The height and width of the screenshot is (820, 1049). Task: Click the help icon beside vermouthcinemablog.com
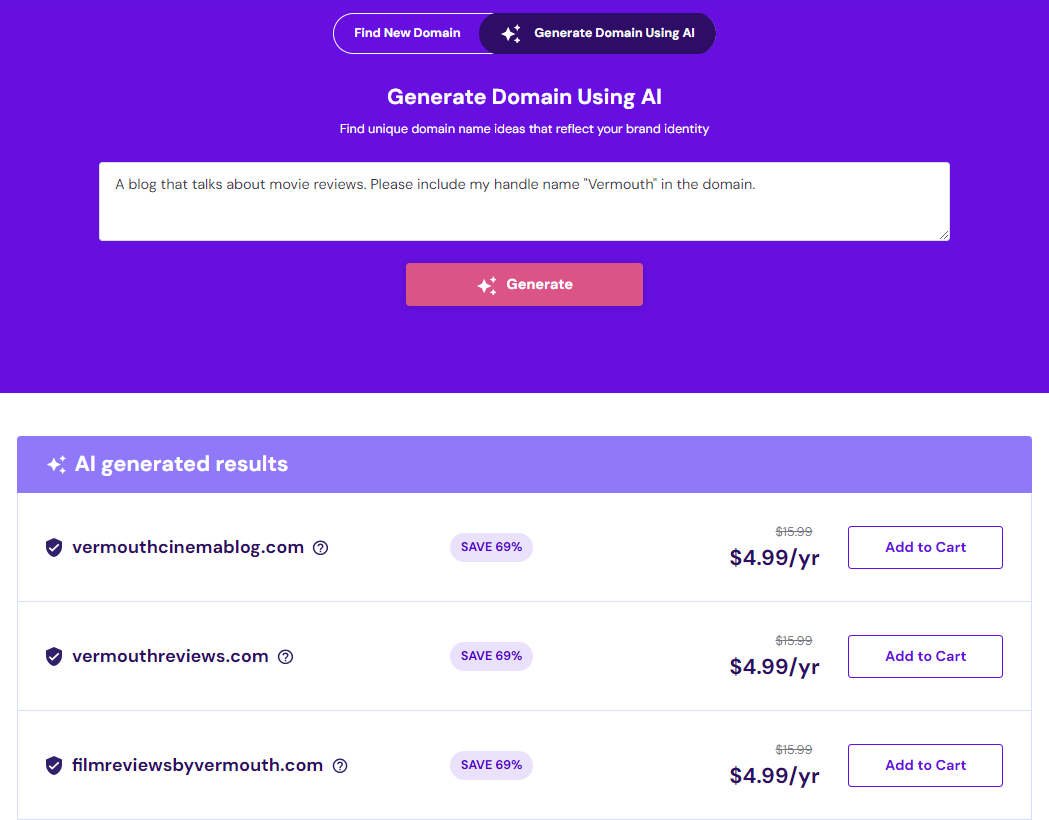point(320,548)
